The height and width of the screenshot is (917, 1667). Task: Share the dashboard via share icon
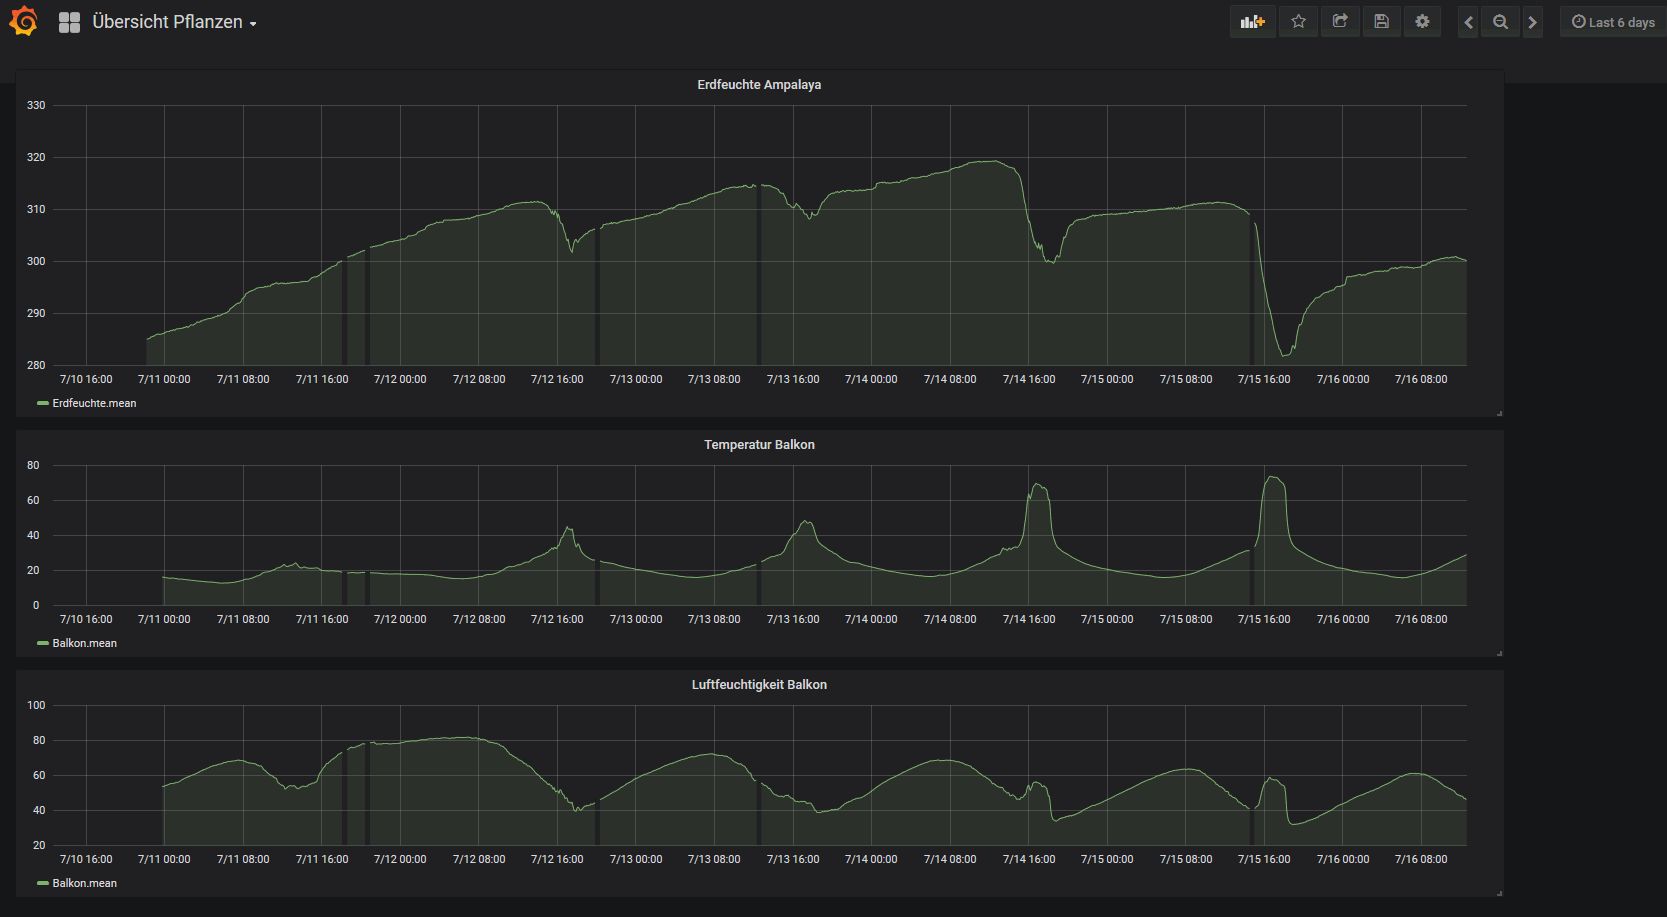click(x=1340, y=21)
